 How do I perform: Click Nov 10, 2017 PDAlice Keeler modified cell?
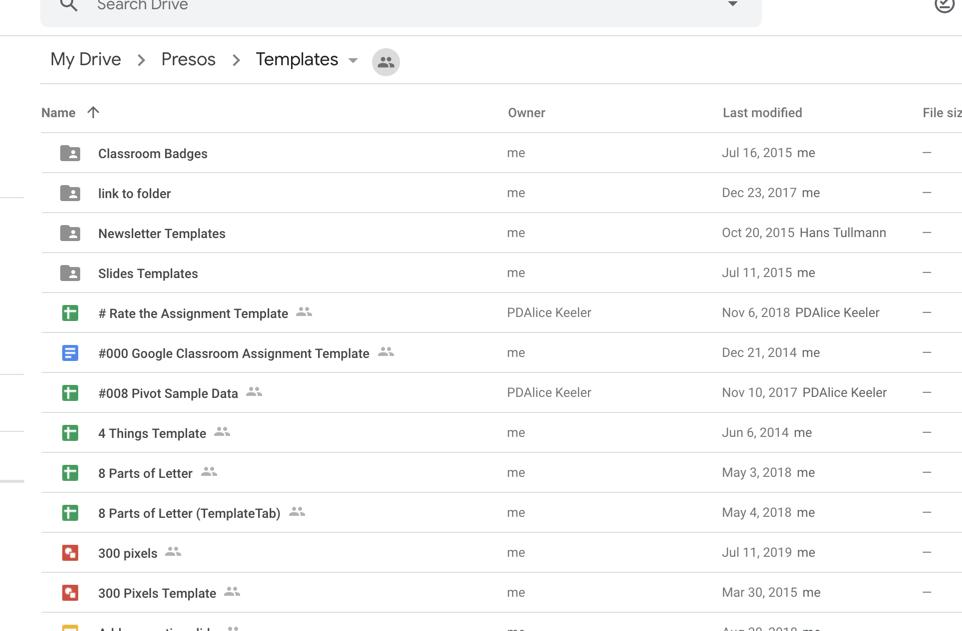804,392
